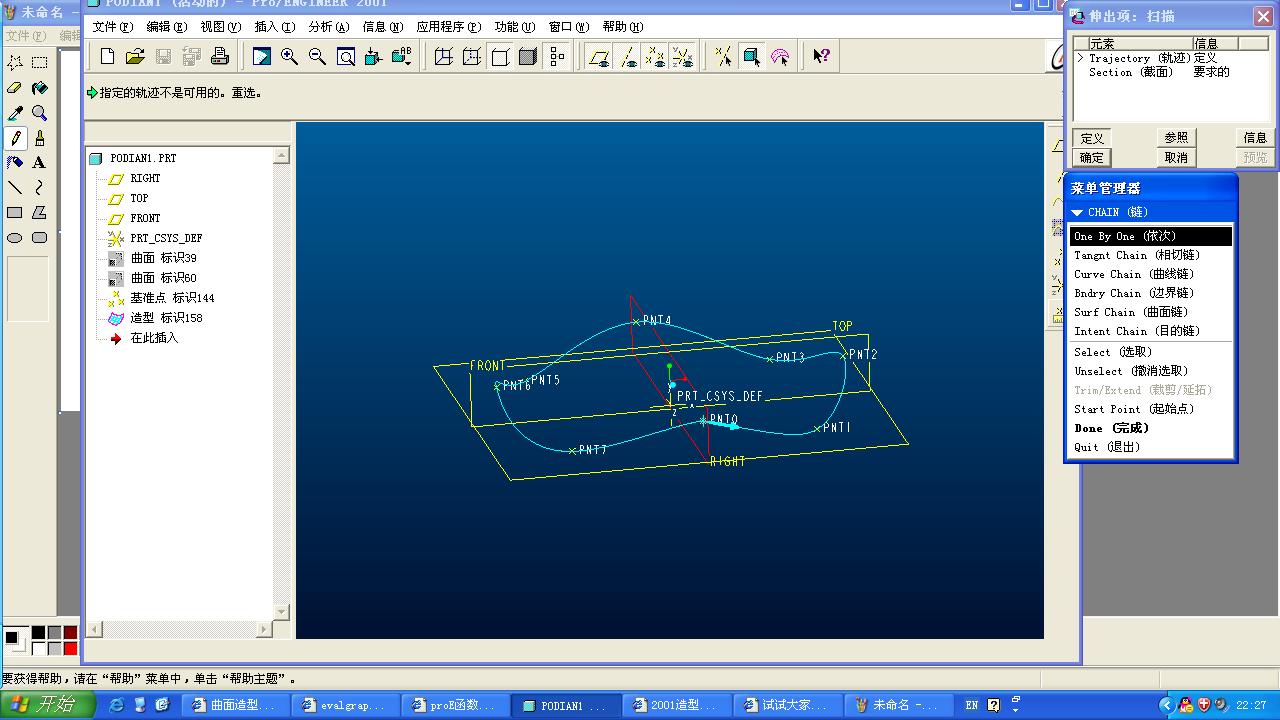Select the Eraser tool in Paint
The image size is (1280, 720).
[15, 88]
